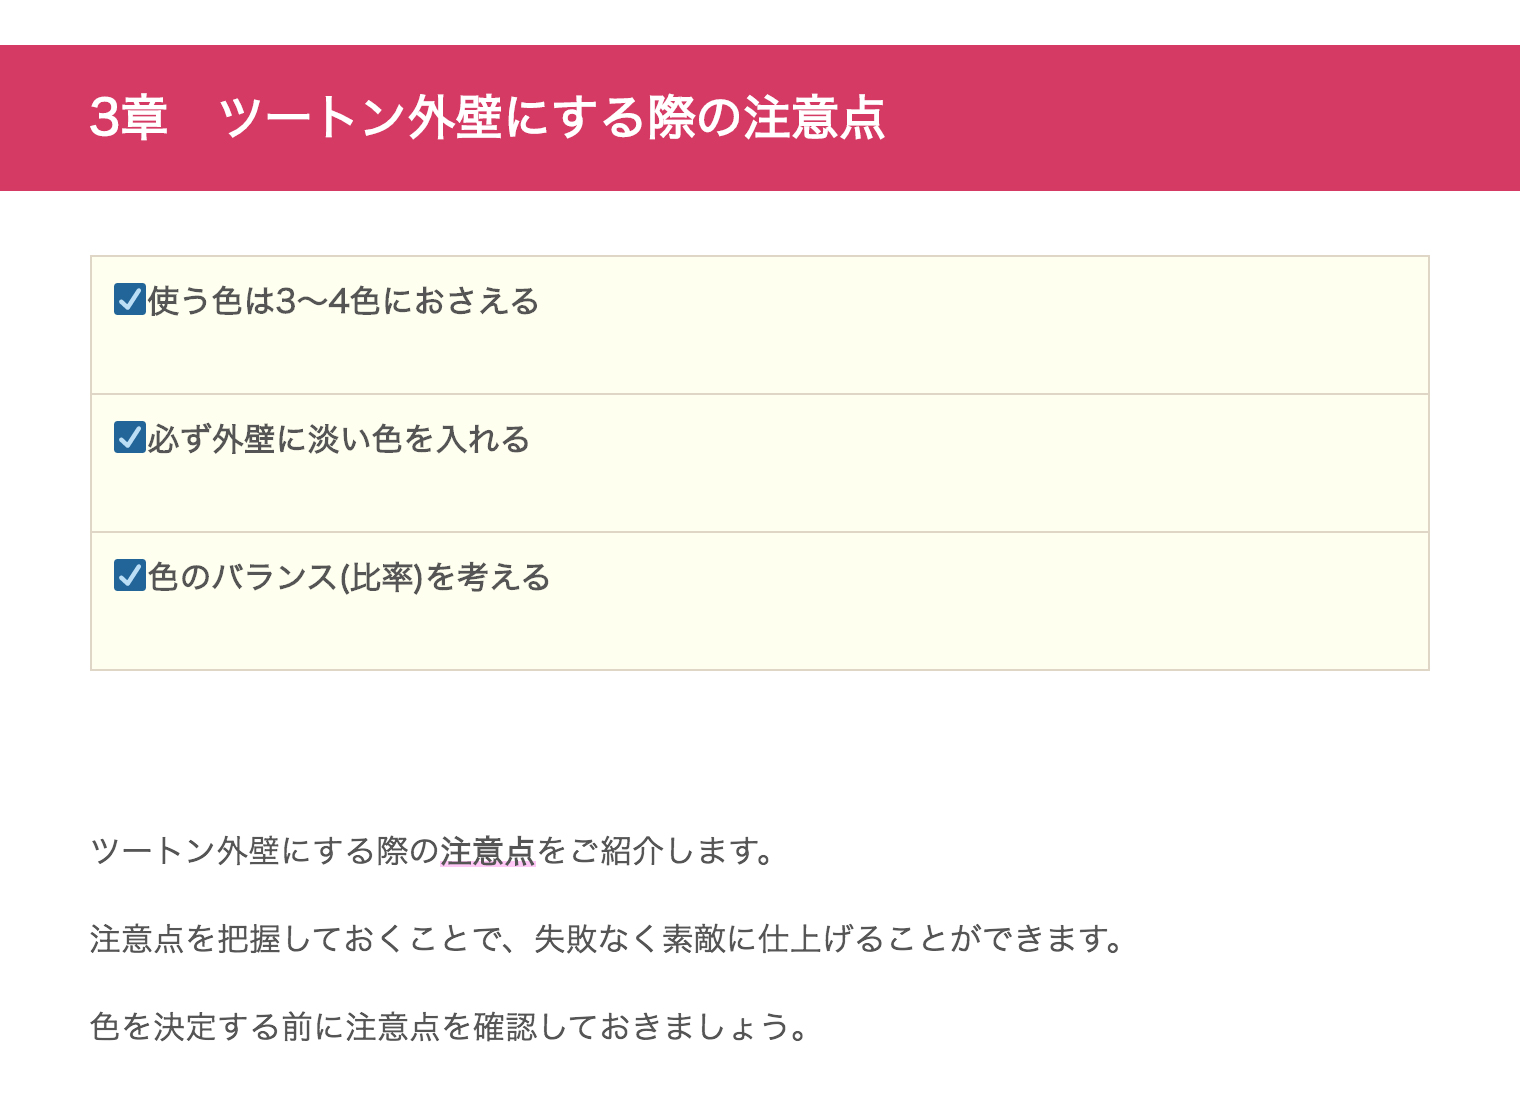Click the sentence ending をご紹介します。
1521x1103 pixels.
click(x=656, y=851)
